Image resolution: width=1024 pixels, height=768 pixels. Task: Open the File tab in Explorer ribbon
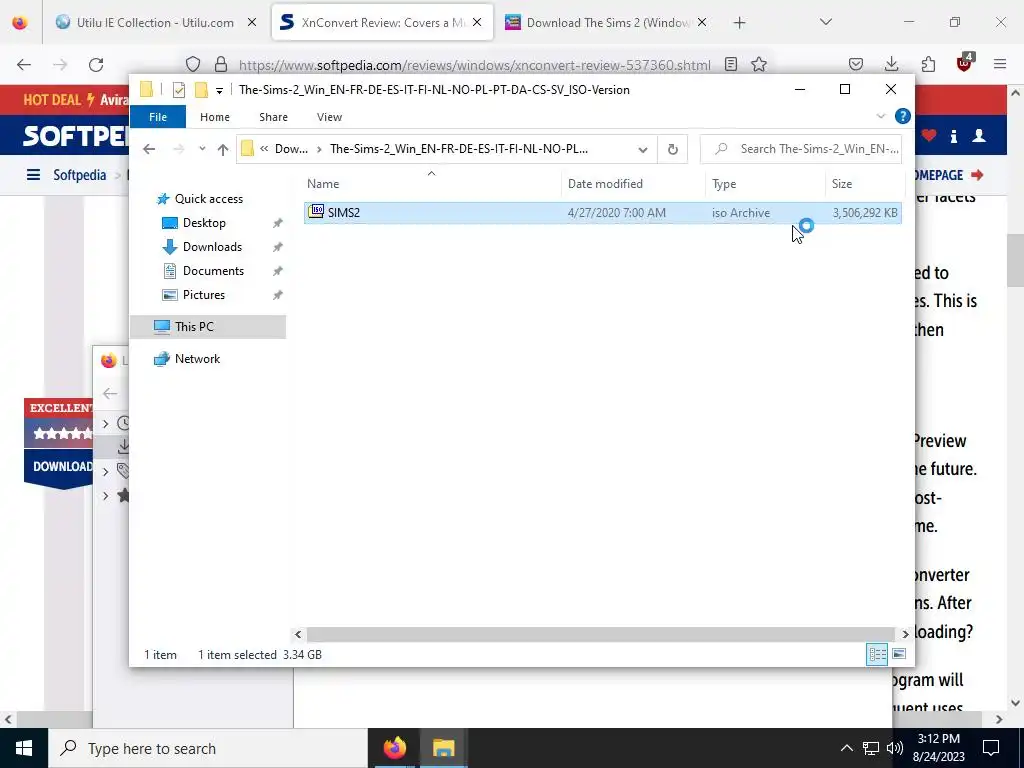tap(158, 117)
